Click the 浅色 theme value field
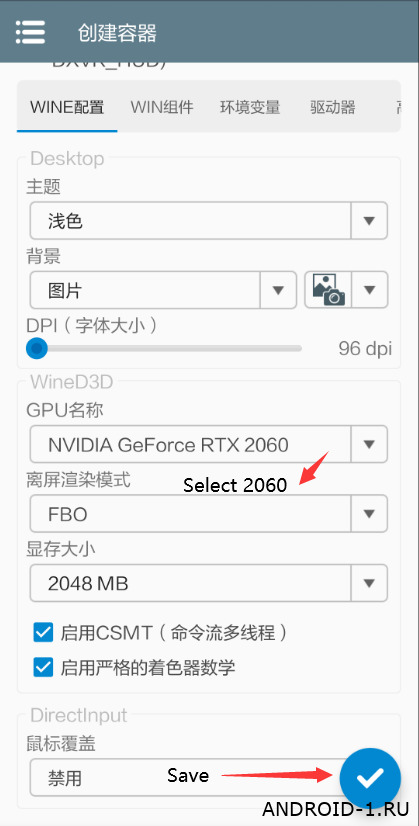Screen dimensions: 419x826 point(190,220)
